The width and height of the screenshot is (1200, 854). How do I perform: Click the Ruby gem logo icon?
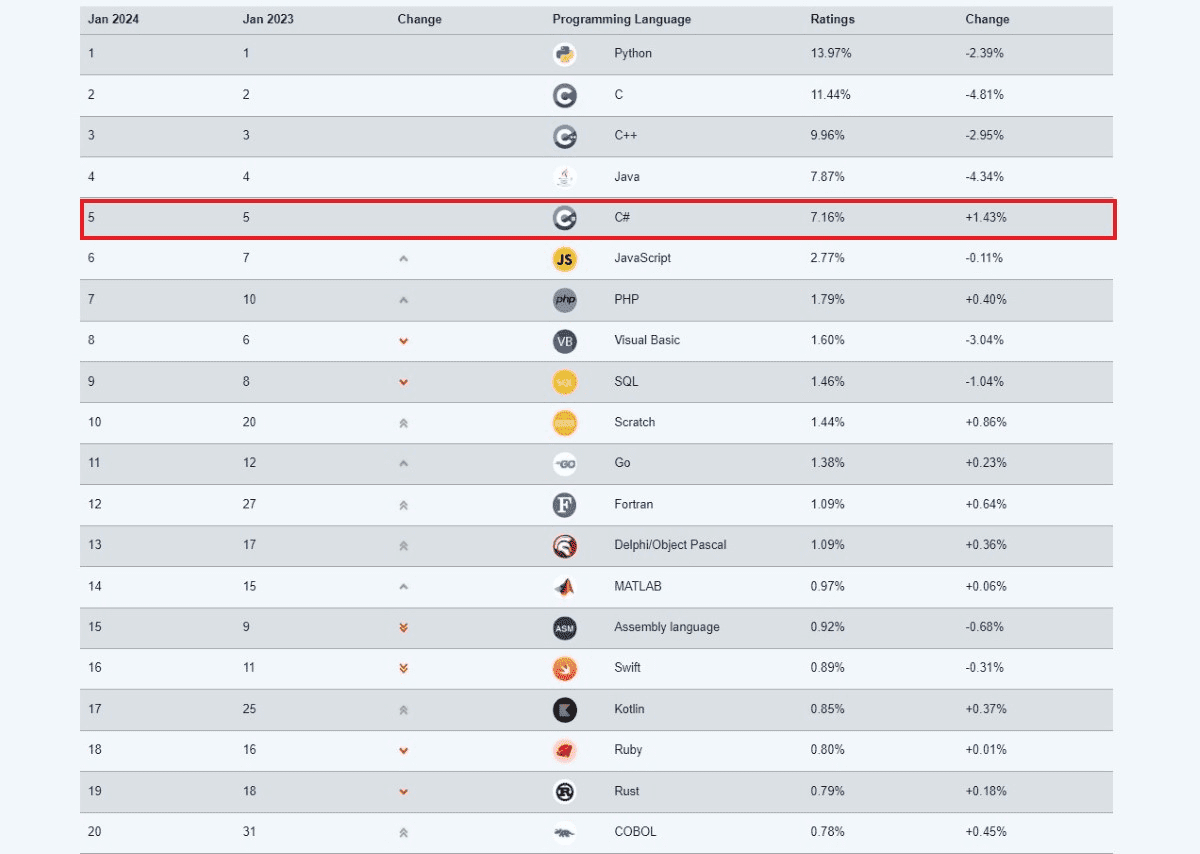(564, 751)
